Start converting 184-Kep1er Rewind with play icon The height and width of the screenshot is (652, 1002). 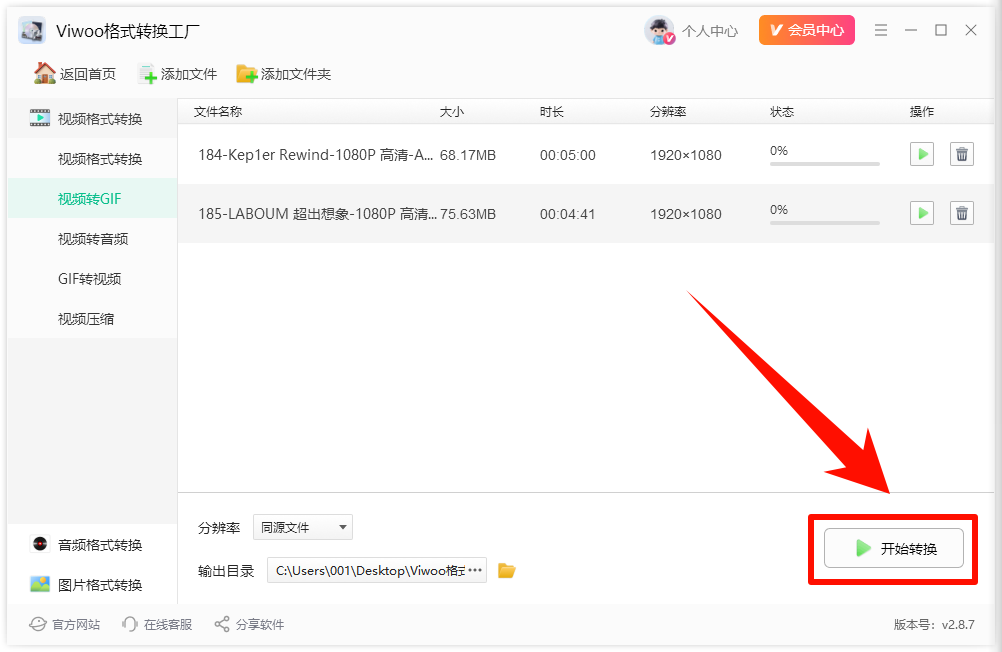(x=921, y=154)
